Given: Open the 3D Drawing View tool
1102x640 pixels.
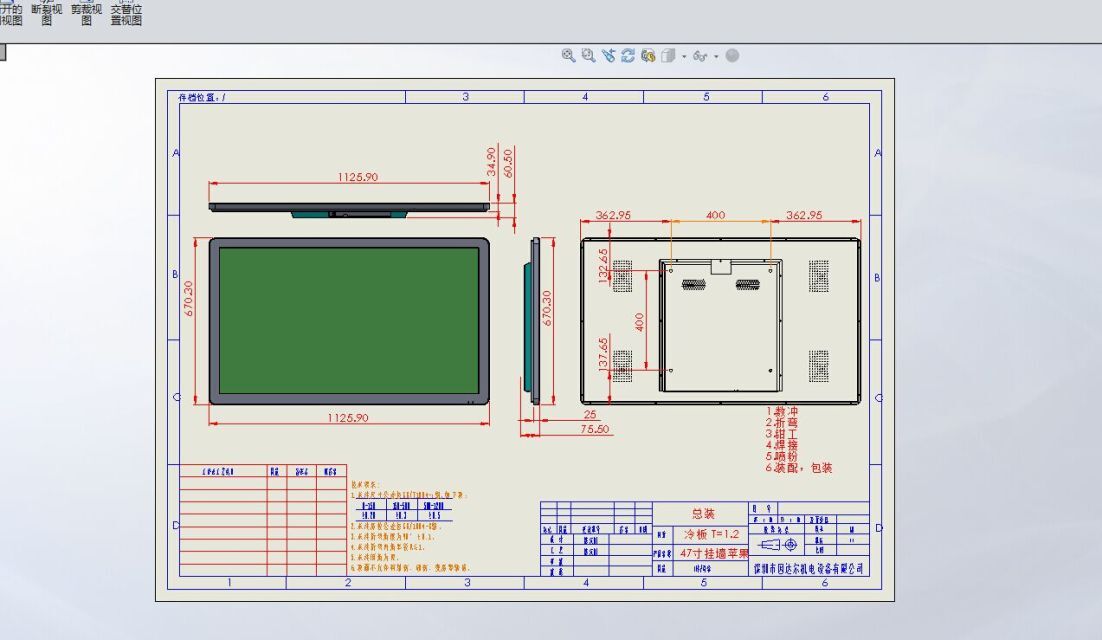Looking at the screenshot, I should [648, 56].
